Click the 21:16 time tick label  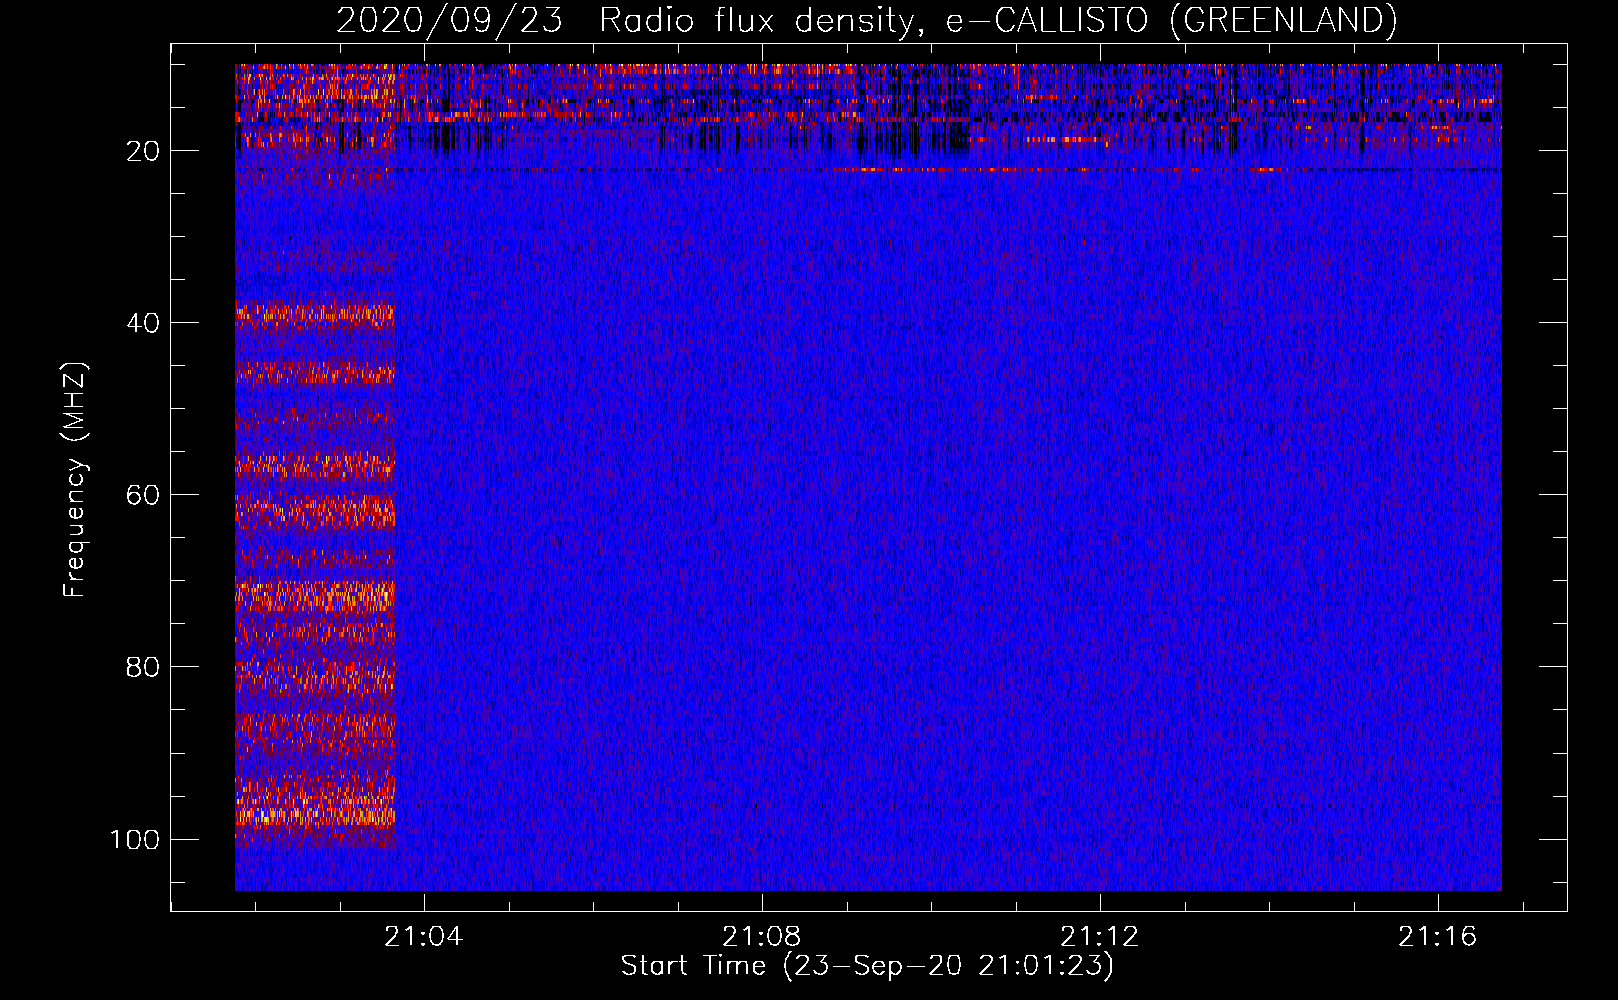click(x=1438, y=937)
